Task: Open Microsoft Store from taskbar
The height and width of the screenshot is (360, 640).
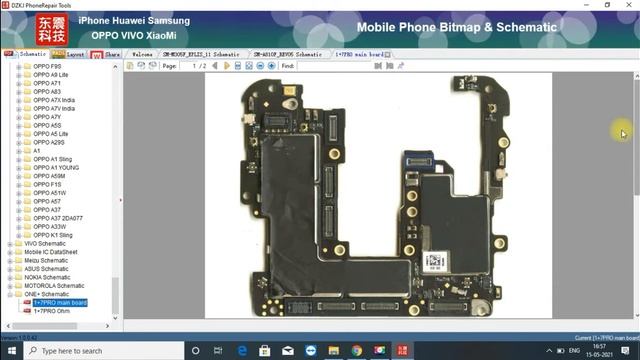Action: (x=264, y=351)
